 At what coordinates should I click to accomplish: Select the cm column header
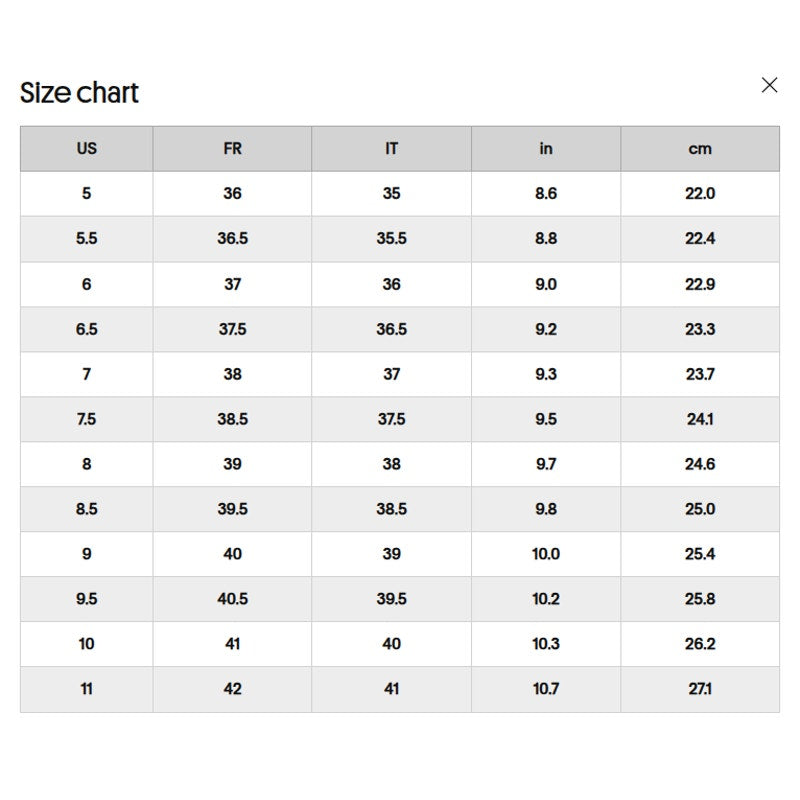(700, 148)
